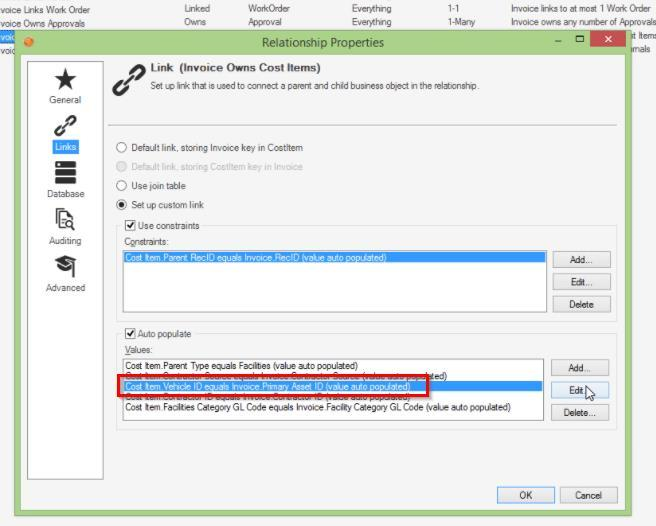Select the Set up custom link option
The height and width of the screenshot is (526, 656).
coord(123,205)
